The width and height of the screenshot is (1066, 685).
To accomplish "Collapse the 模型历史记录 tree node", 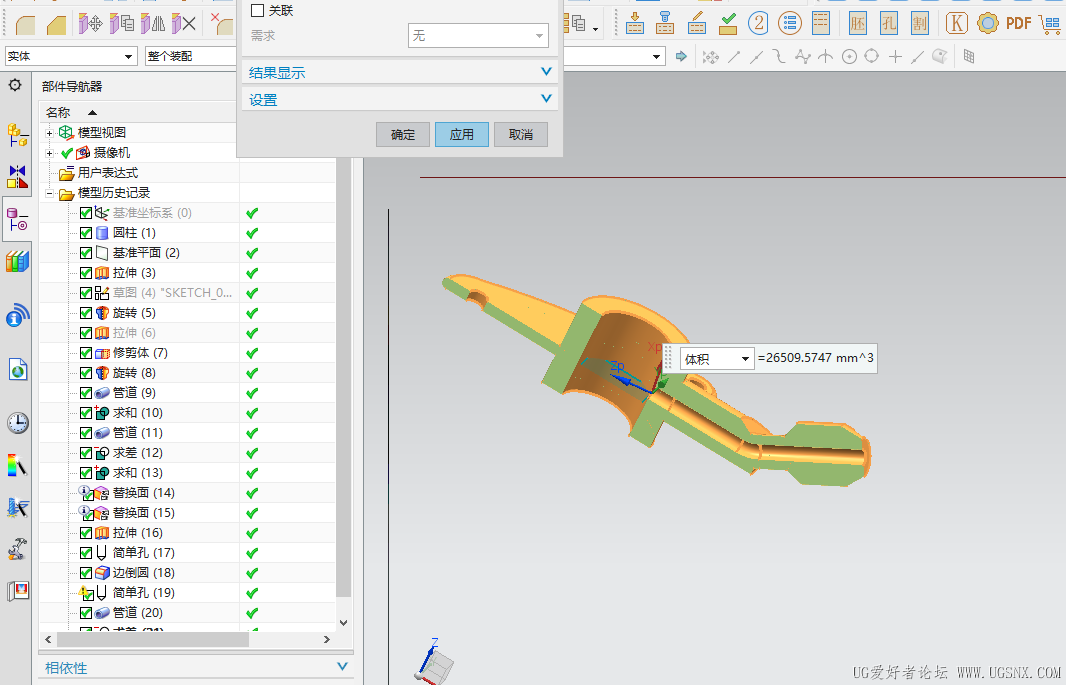I will pos(50,194).
